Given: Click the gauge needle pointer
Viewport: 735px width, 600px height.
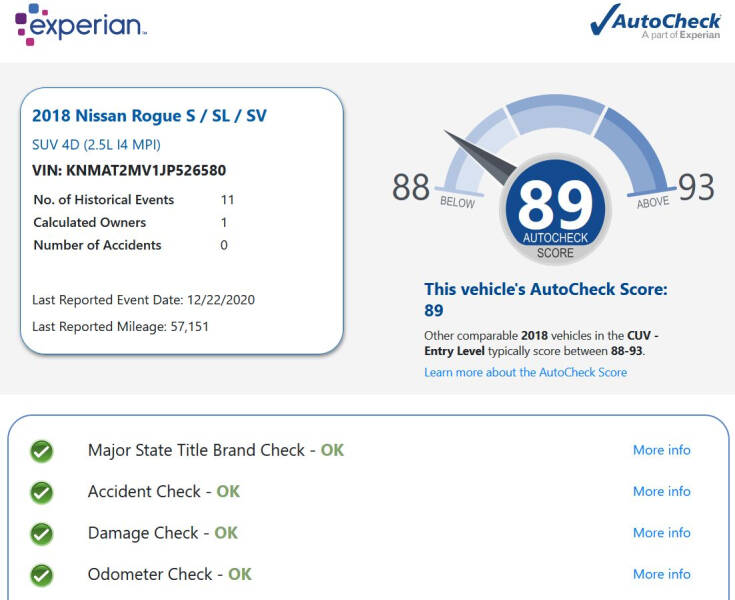Looking at the screenshot, I should (x=477, y=151).
